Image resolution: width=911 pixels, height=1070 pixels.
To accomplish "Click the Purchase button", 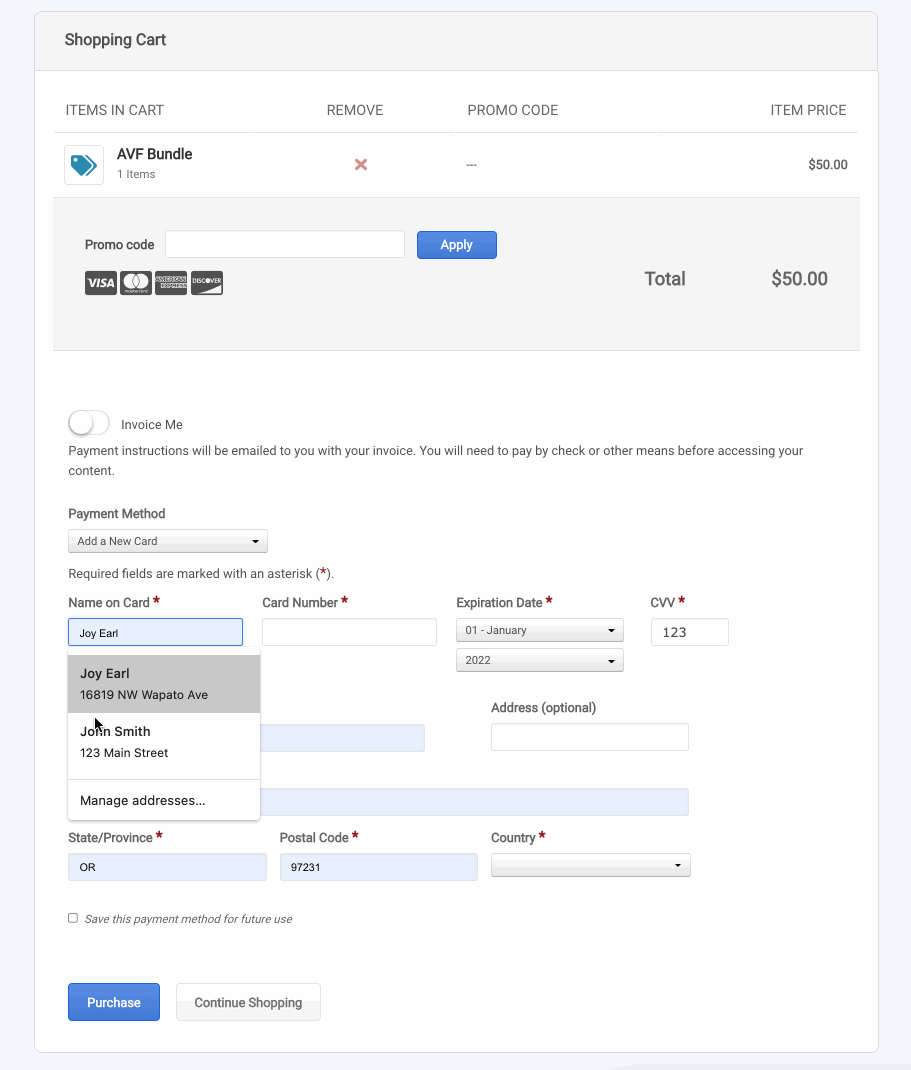I will [x=113, y=1002].
